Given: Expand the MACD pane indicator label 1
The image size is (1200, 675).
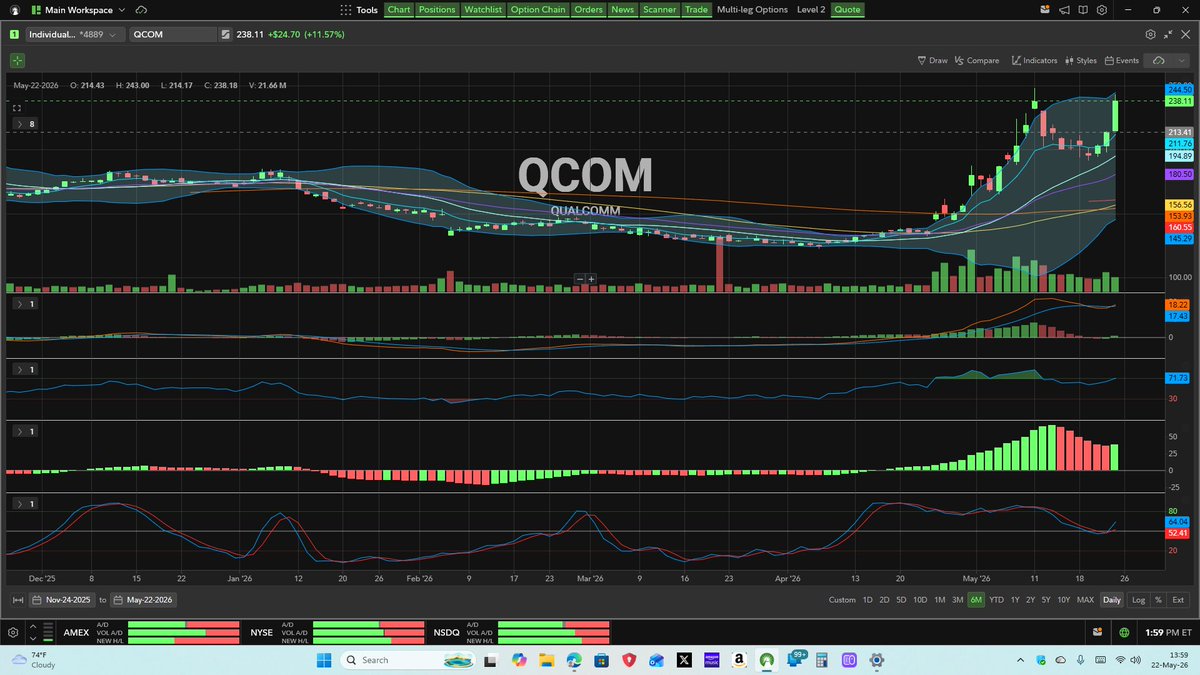Looking at the screenshot, I should [x=26, y=303].
